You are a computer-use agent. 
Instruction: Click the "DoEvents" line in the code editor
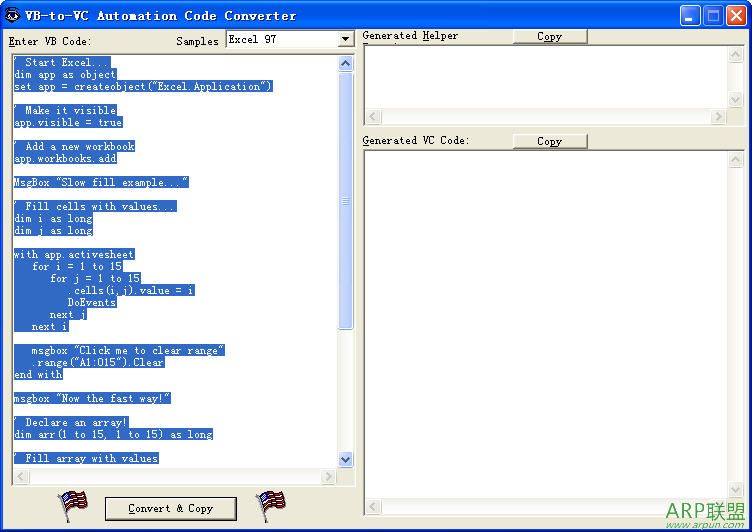(91, 302)
